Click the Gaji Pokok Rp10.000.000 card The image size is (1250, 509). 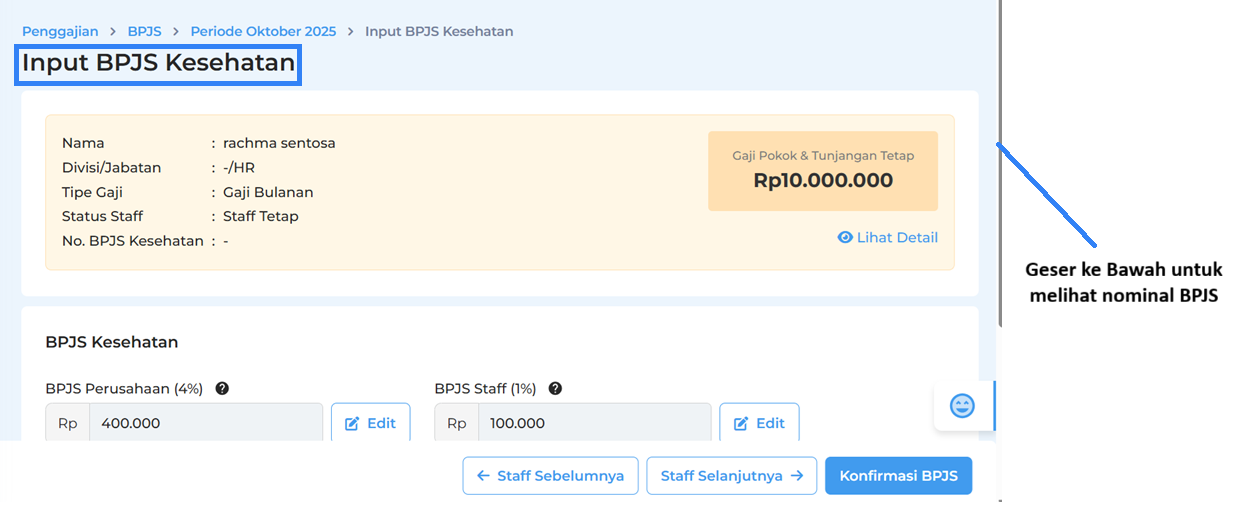tap(822, 171)
